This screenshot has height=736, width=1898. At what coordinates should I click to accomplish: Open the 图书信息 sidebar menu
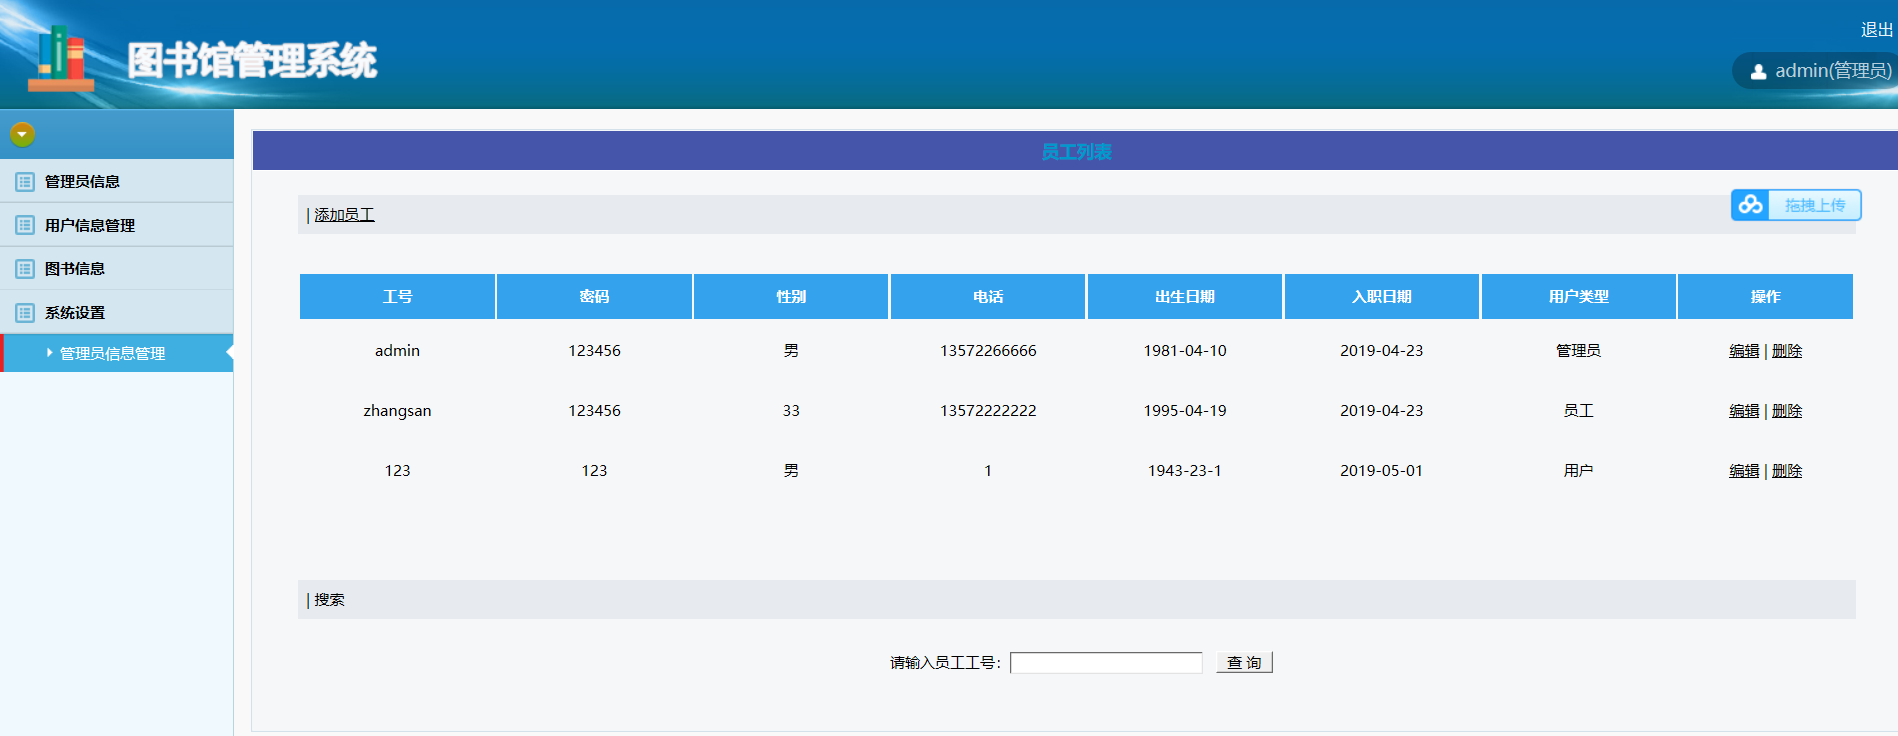click(75, 269)
